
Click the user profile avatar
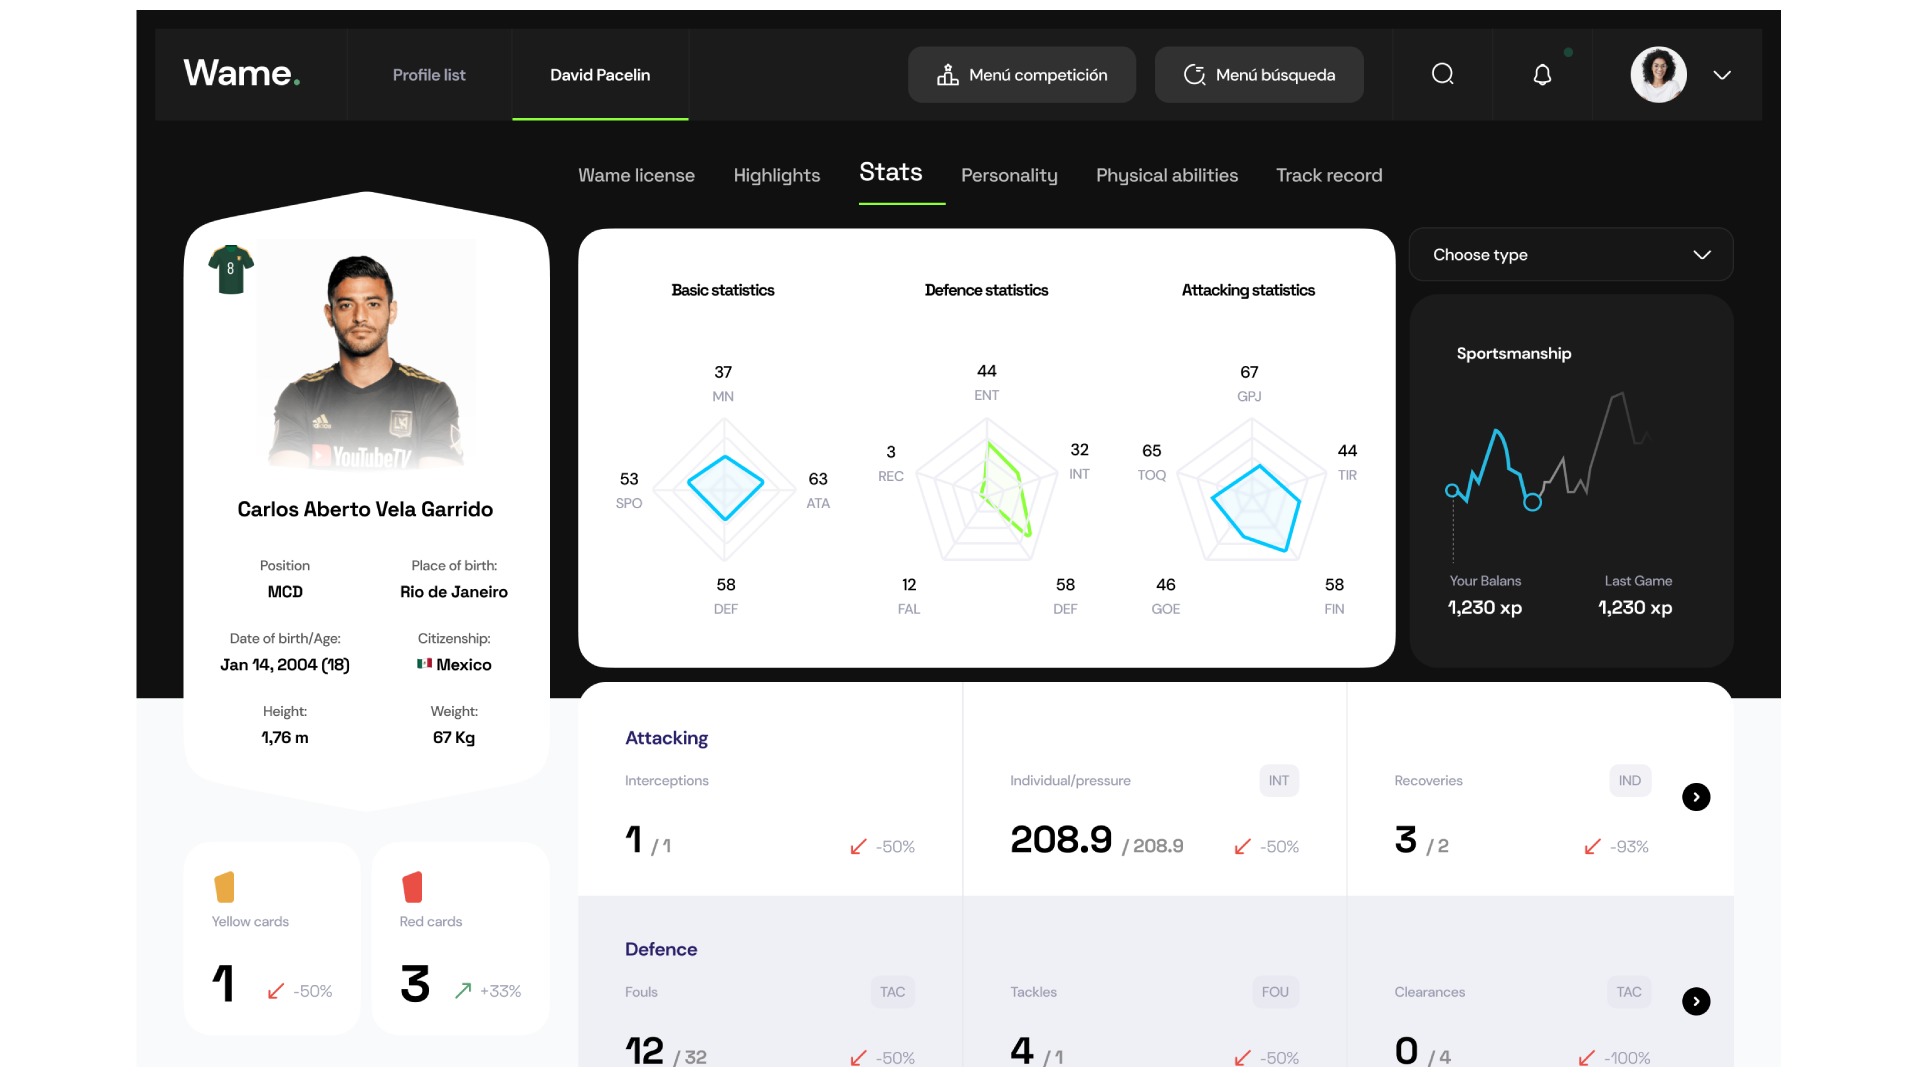point(1658,74)
